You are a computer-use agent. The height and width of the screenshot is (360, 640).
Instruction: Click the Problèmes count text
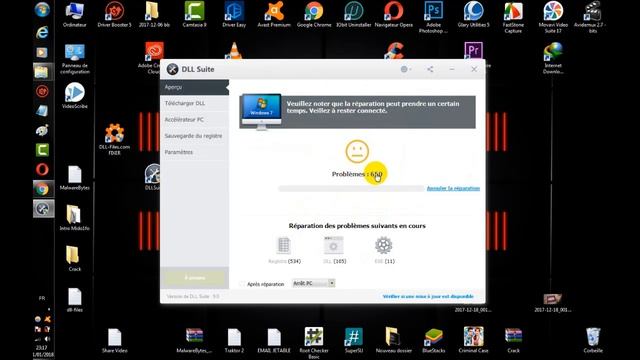(357, 174)
